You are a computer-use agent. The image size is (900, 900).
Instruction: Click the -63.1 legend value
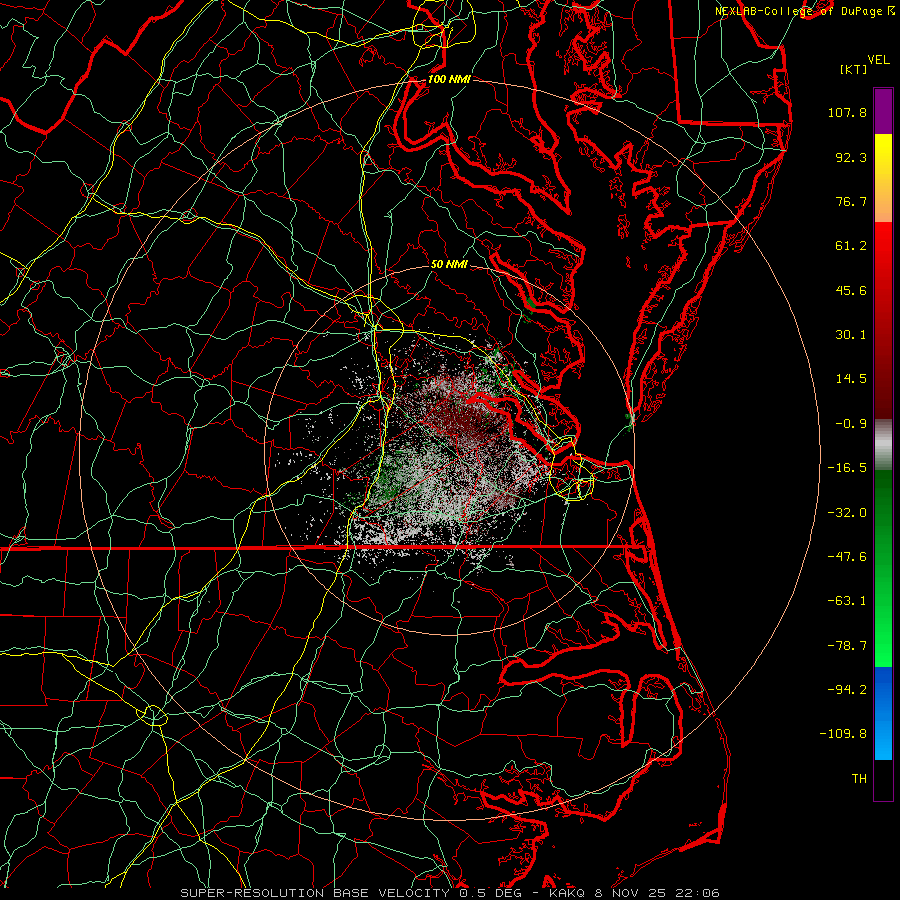847,601
